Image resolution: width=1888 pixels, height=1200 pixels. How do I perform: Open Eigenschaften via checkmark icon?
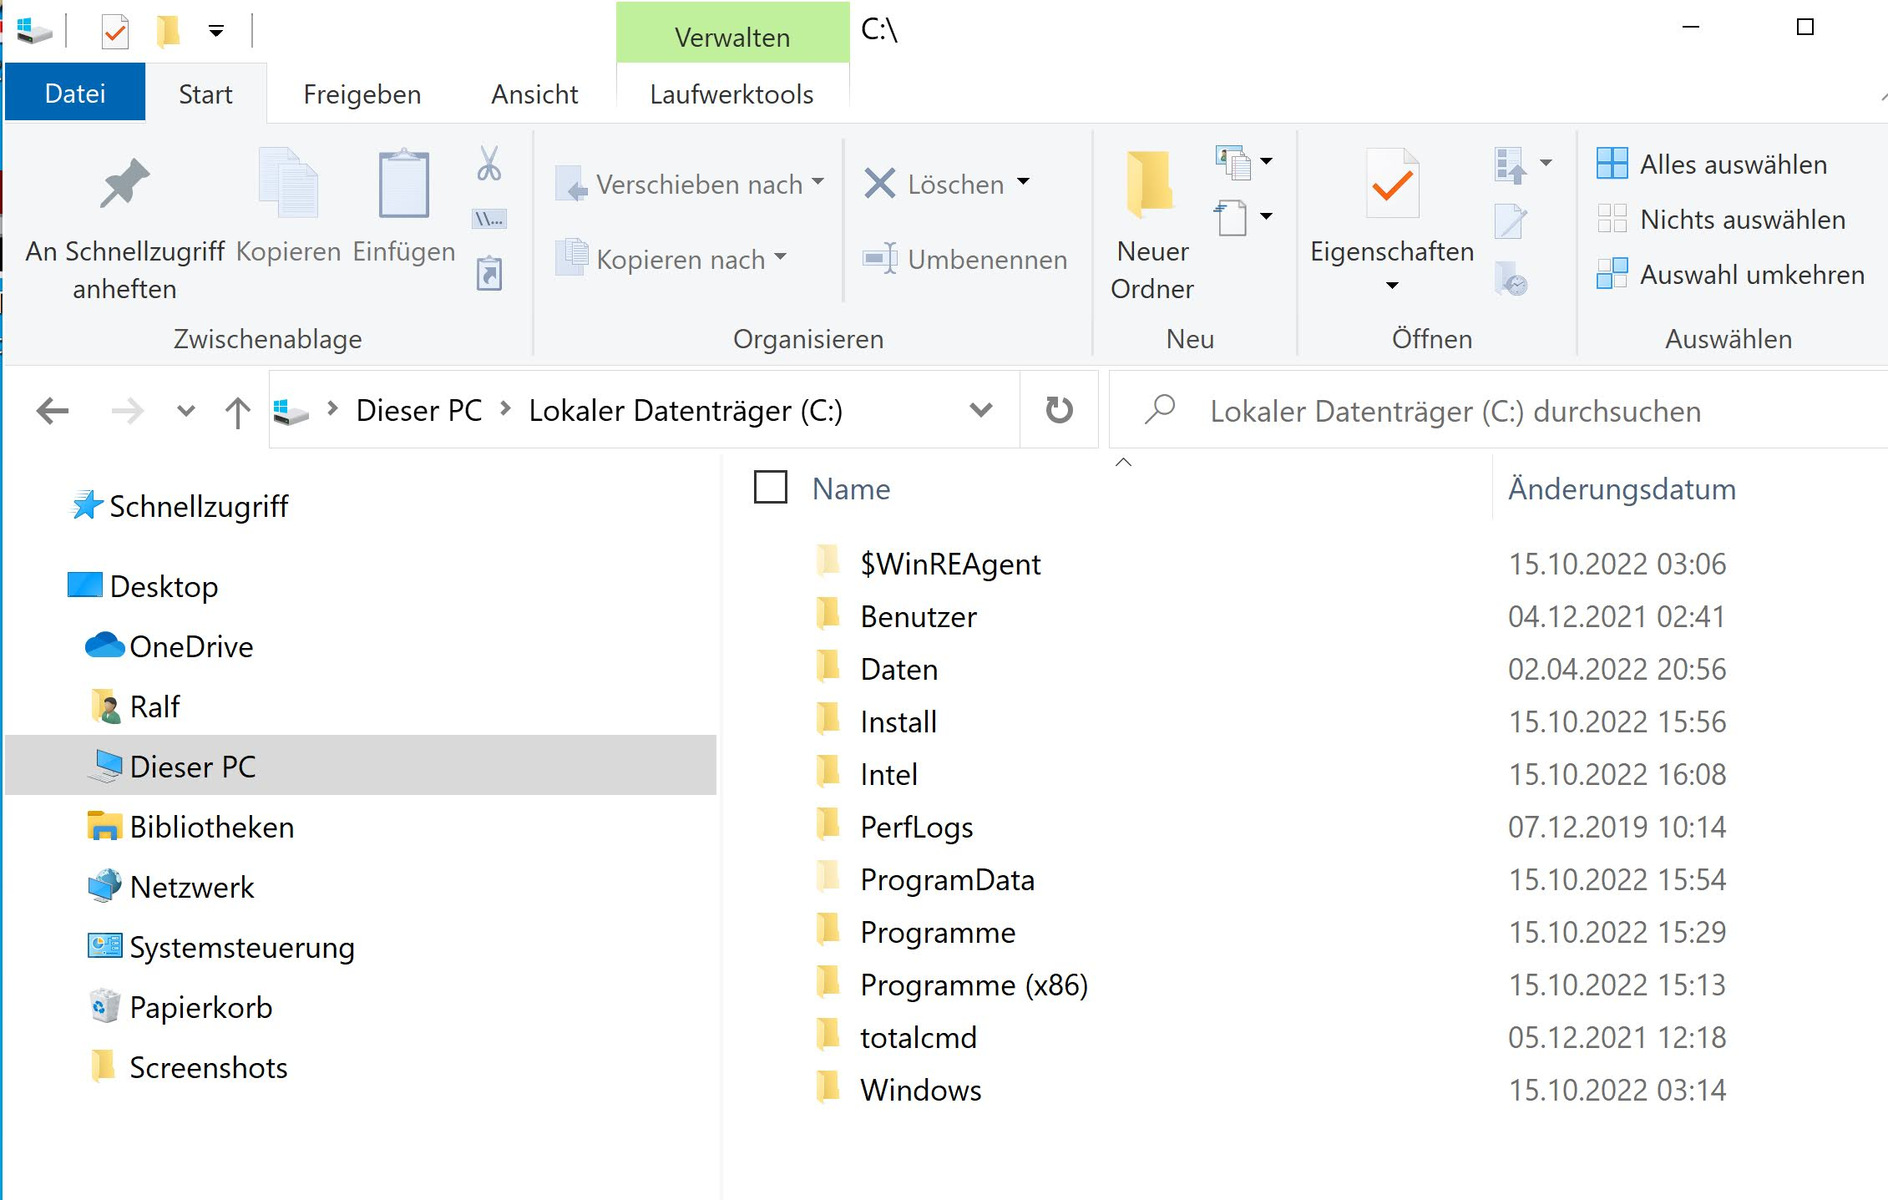coord(1392,185)
